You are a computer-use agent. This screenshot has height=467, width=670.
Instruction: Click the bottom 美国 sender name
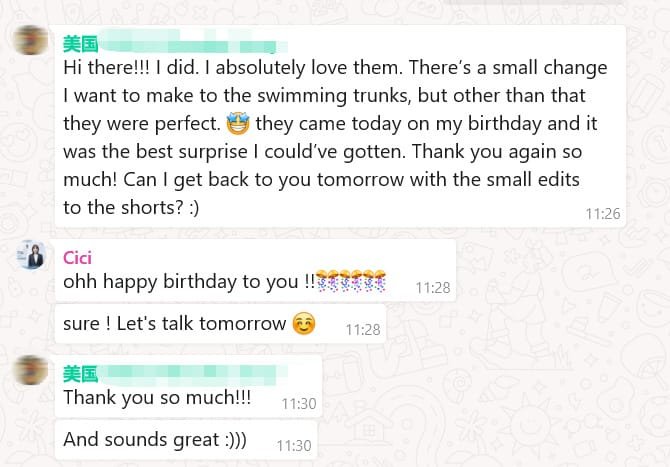(80, 374)
